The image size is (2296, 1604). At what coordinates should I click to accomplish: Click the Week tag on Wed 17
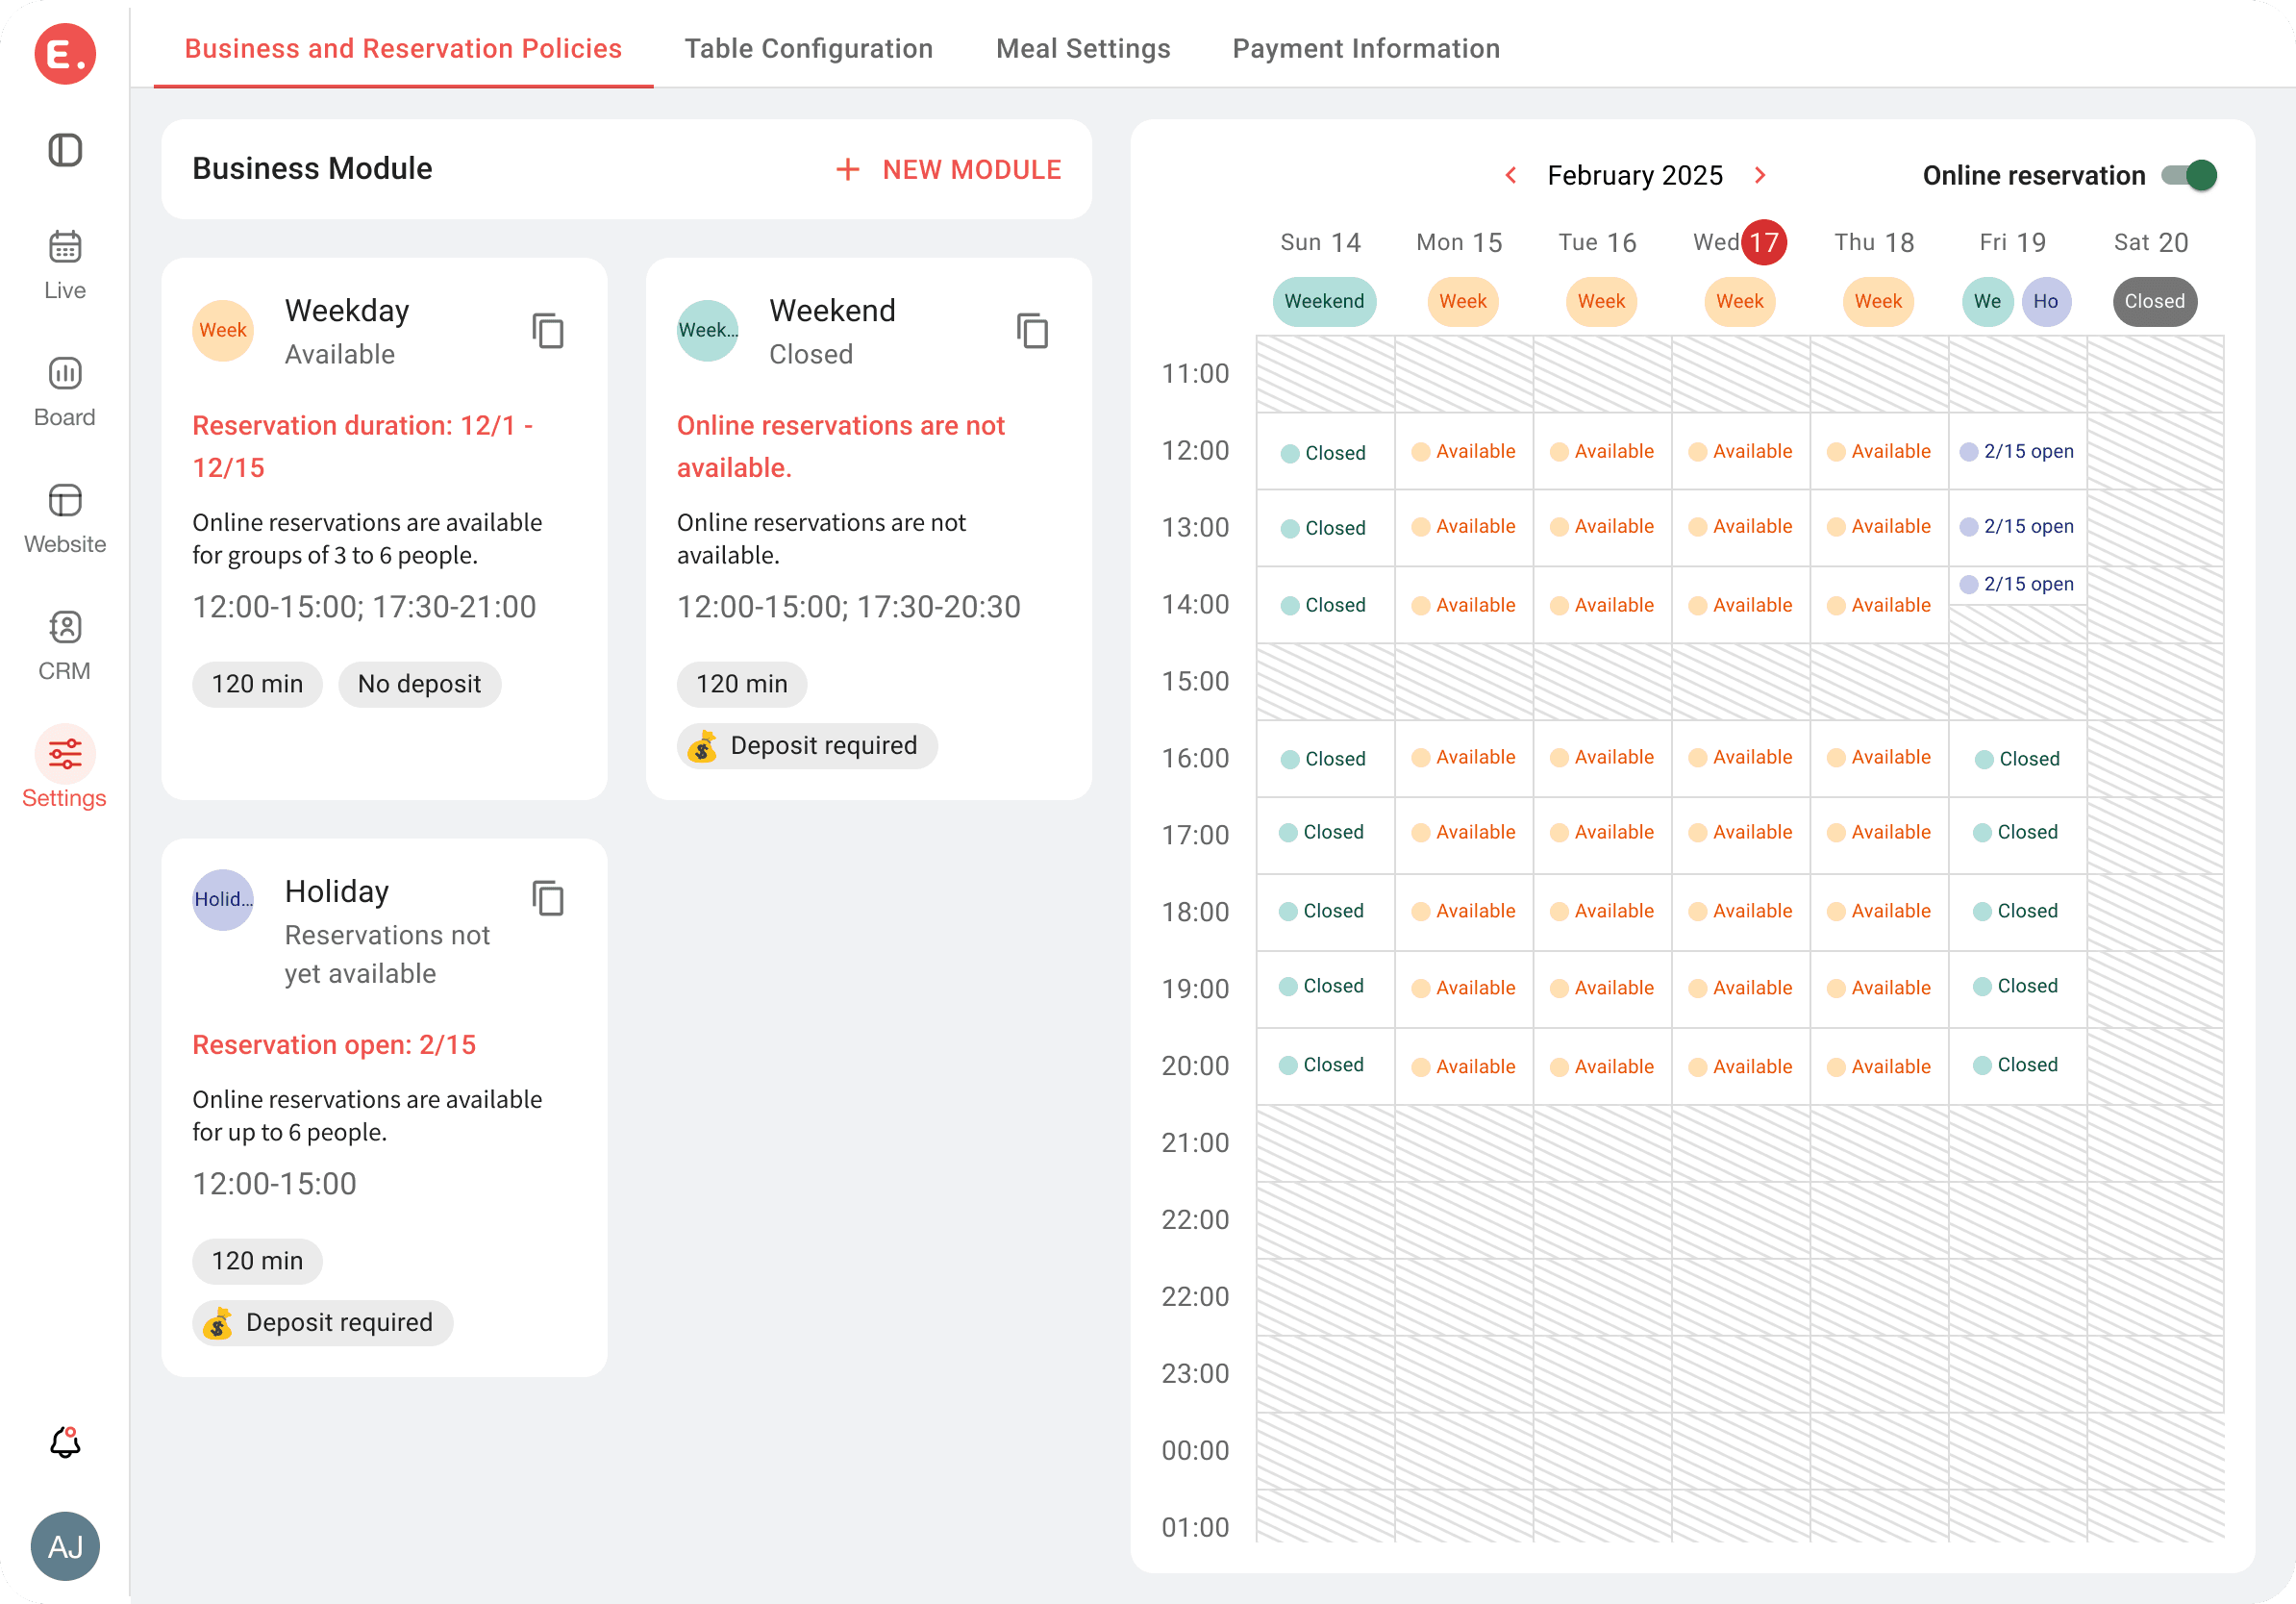click(x=1739, y=301)
